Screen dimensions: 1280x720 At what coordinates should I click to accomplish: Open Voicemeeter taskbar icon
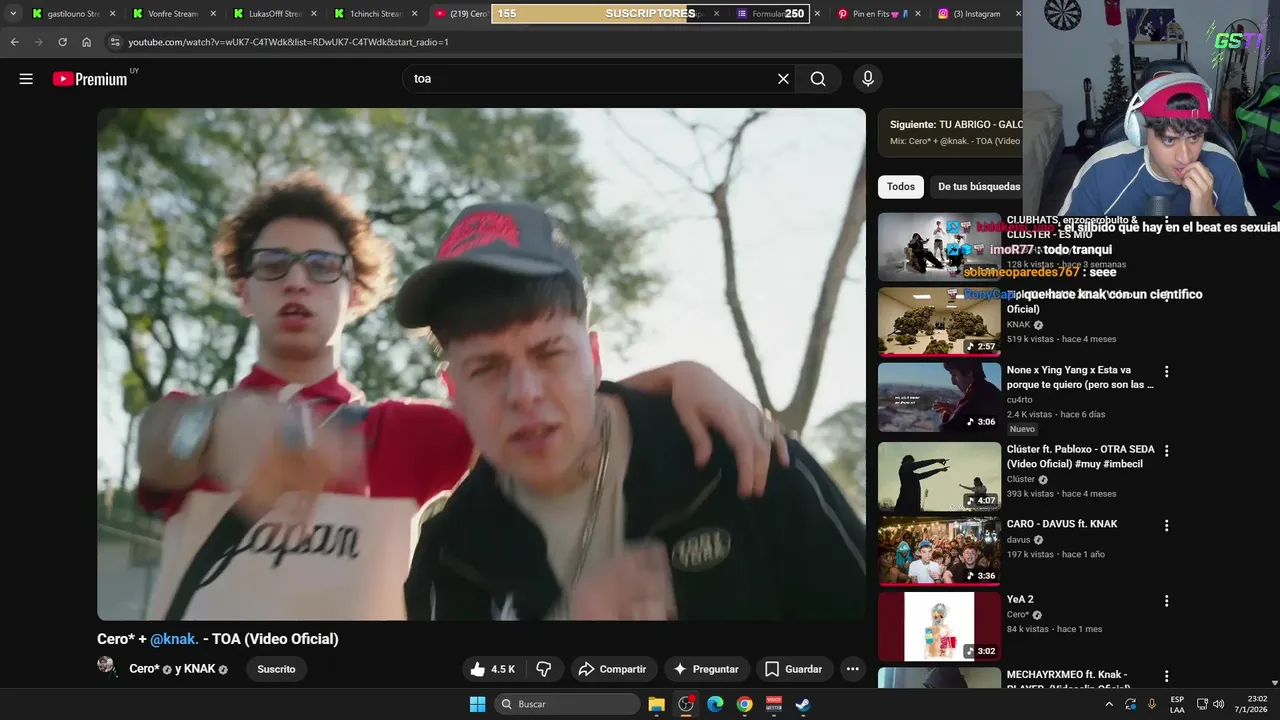click(774, 704)
